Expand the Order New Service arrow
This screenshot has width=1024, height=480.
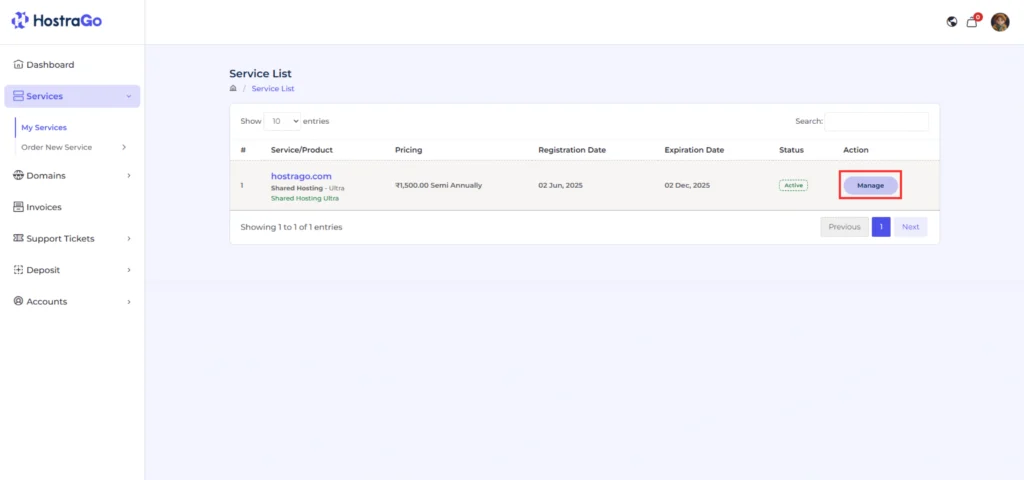click(124, 147)
